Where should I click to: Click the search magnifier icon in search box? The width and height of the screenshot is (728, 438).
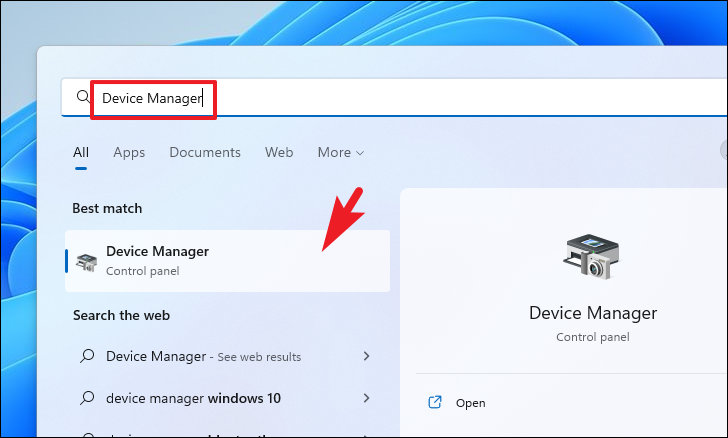tap(83, 97)
